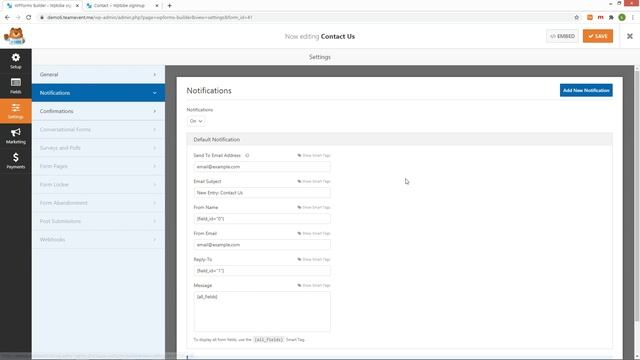The width and height of the screenshot is (640, 360).
Task: Show Smart Tags for Message
Action: point(313,285)
